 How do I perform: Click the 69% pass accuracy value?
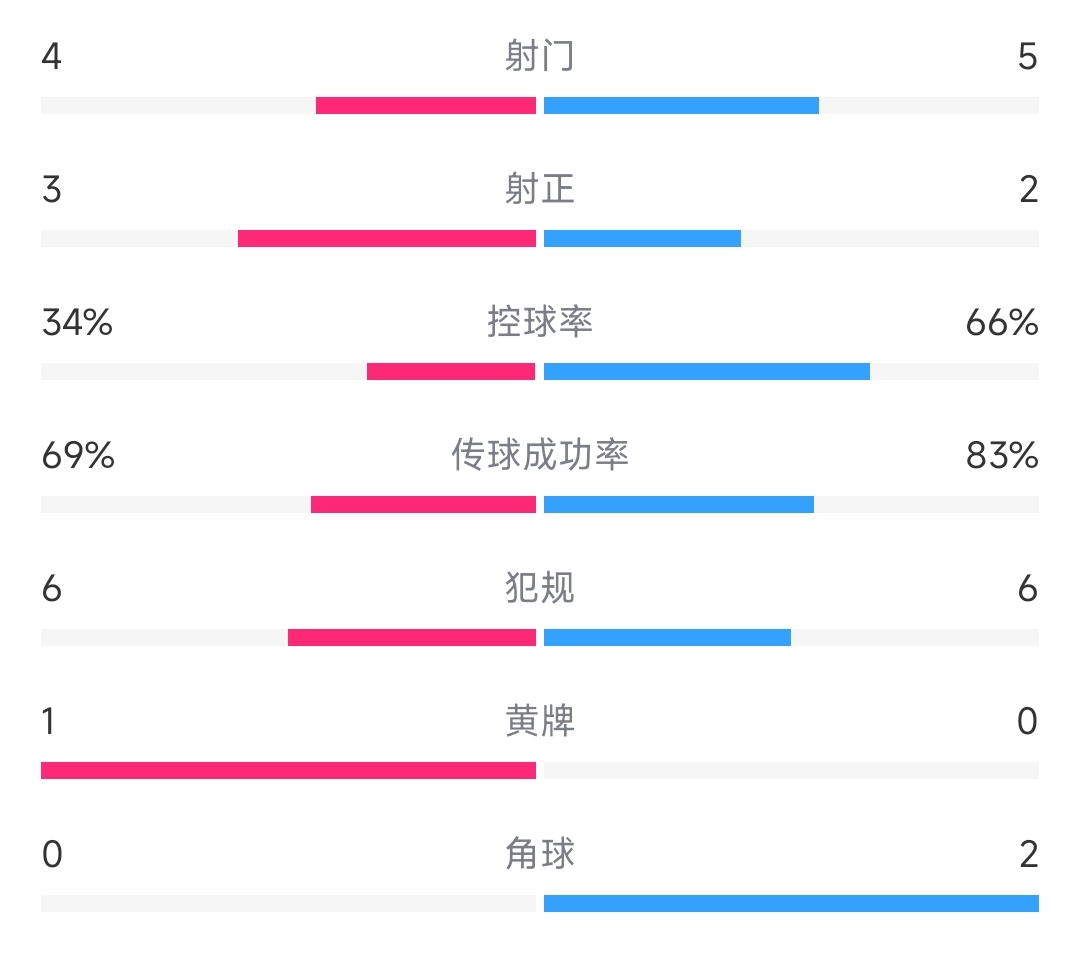(x=78, y=455)
